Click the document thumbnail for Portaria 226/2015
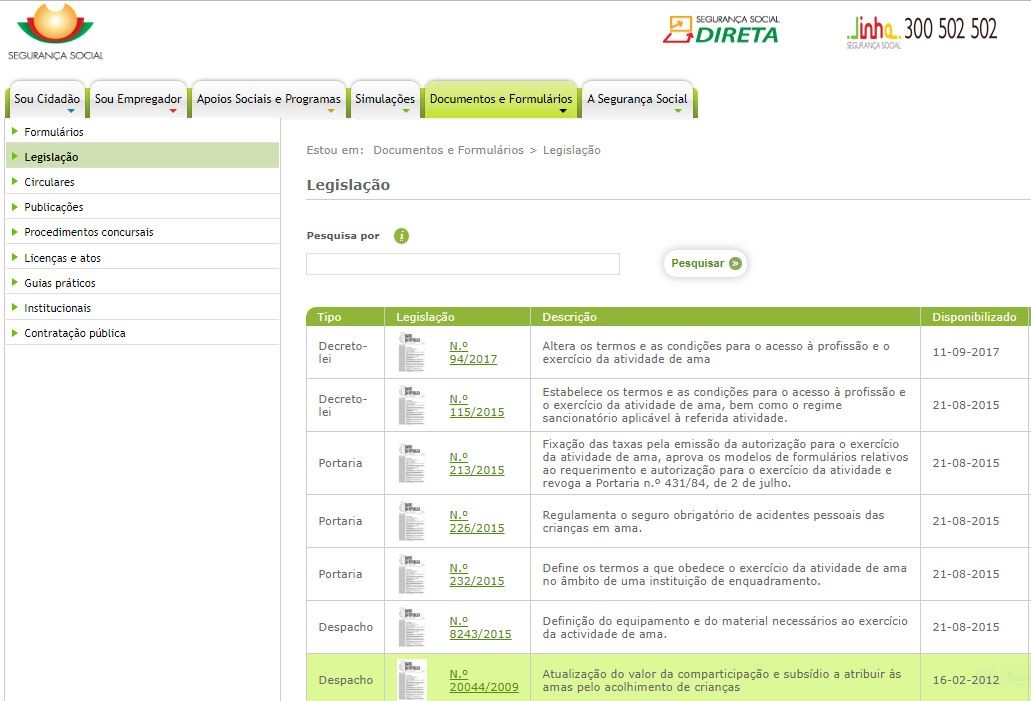1031x701 pixels. pyautogui.click(x=411, y=521)
